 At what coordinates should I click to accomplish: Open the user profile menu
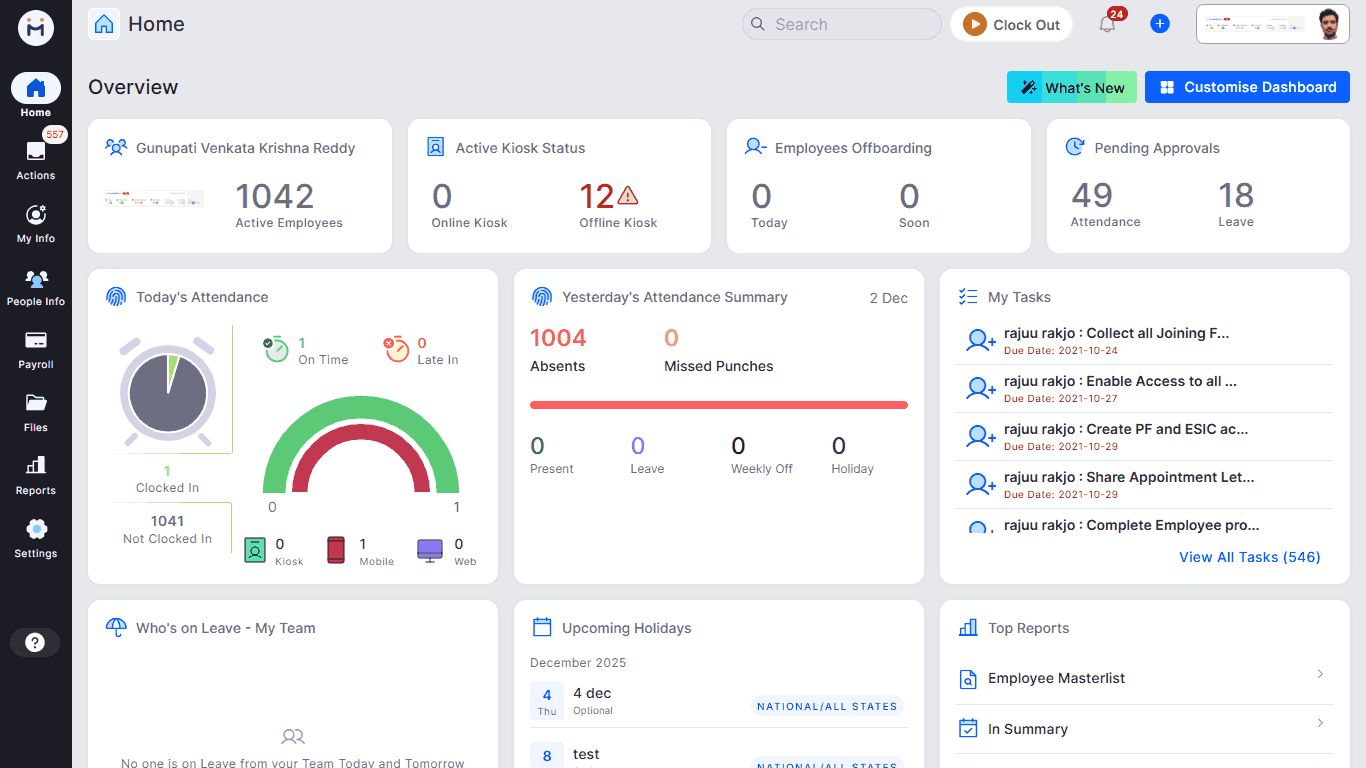[1273, 25]
